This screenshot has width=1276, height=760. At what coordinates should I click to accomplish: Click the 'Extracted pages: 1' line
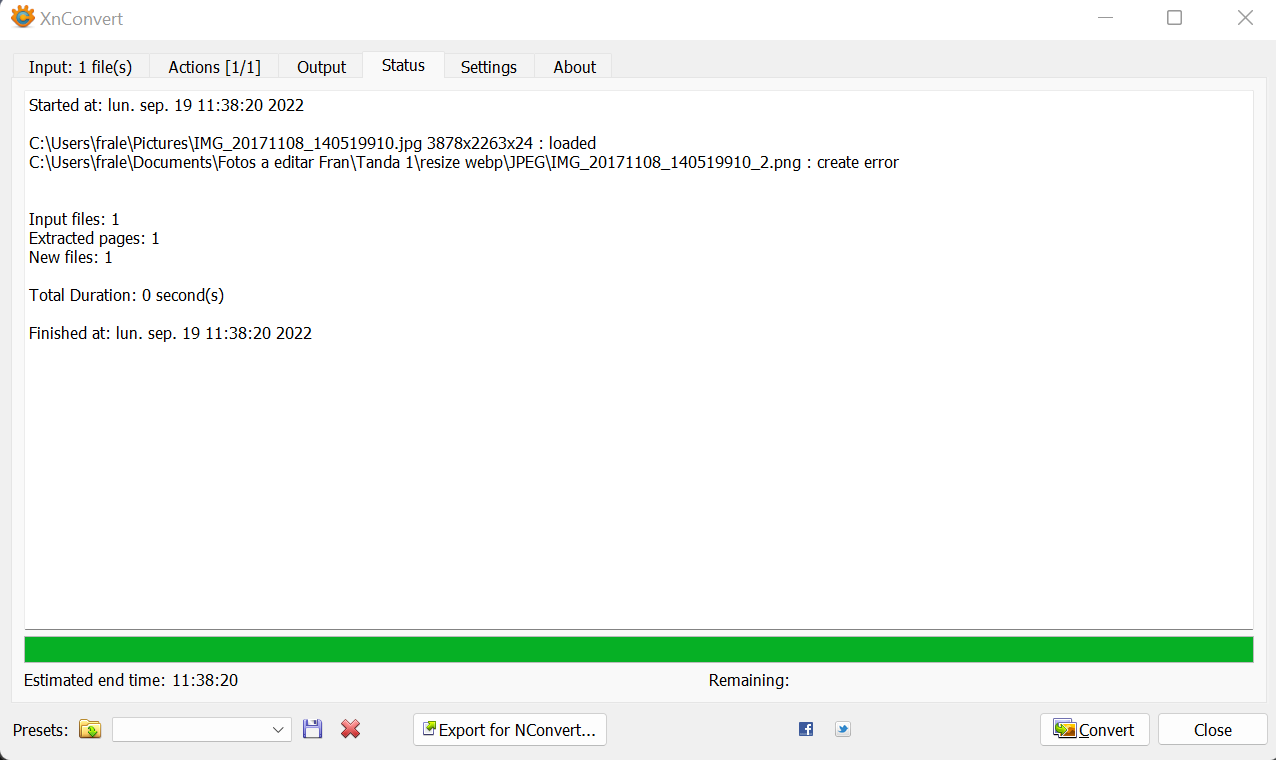[x=94, y=238]
